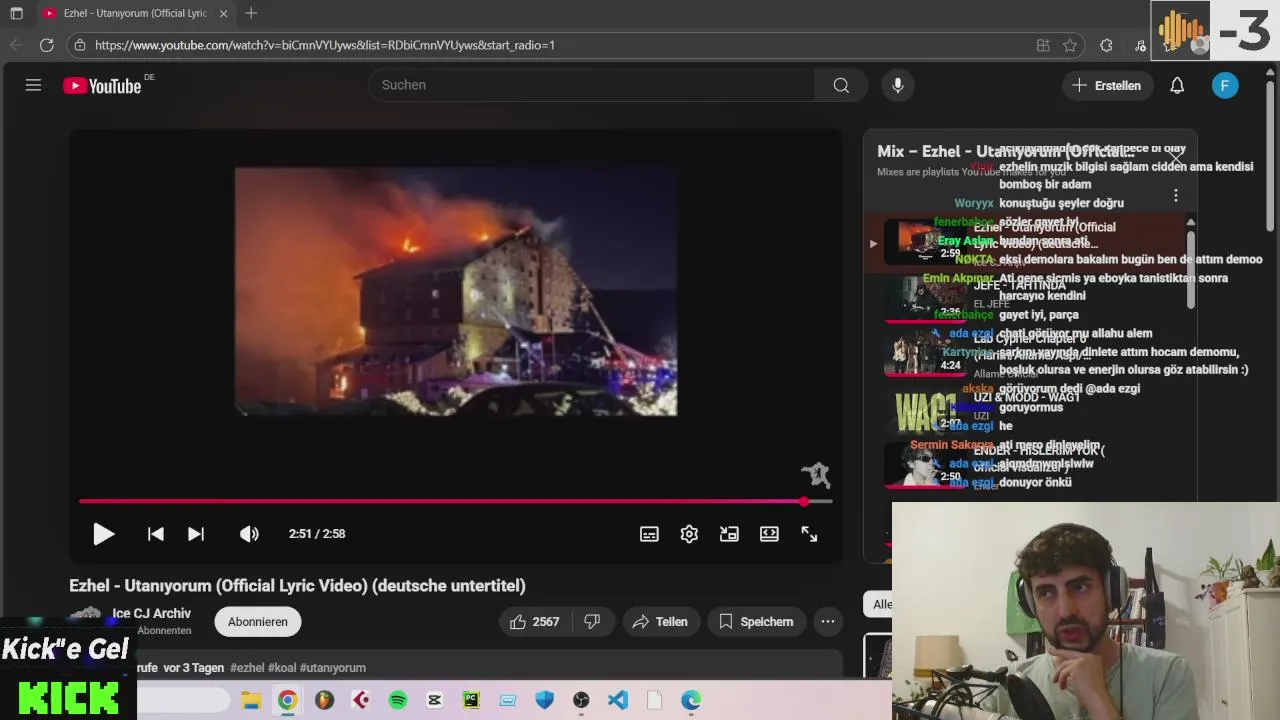Screen dimensions: 1280x720
Task: Click the video frame in the player
Action: (455, 291)
